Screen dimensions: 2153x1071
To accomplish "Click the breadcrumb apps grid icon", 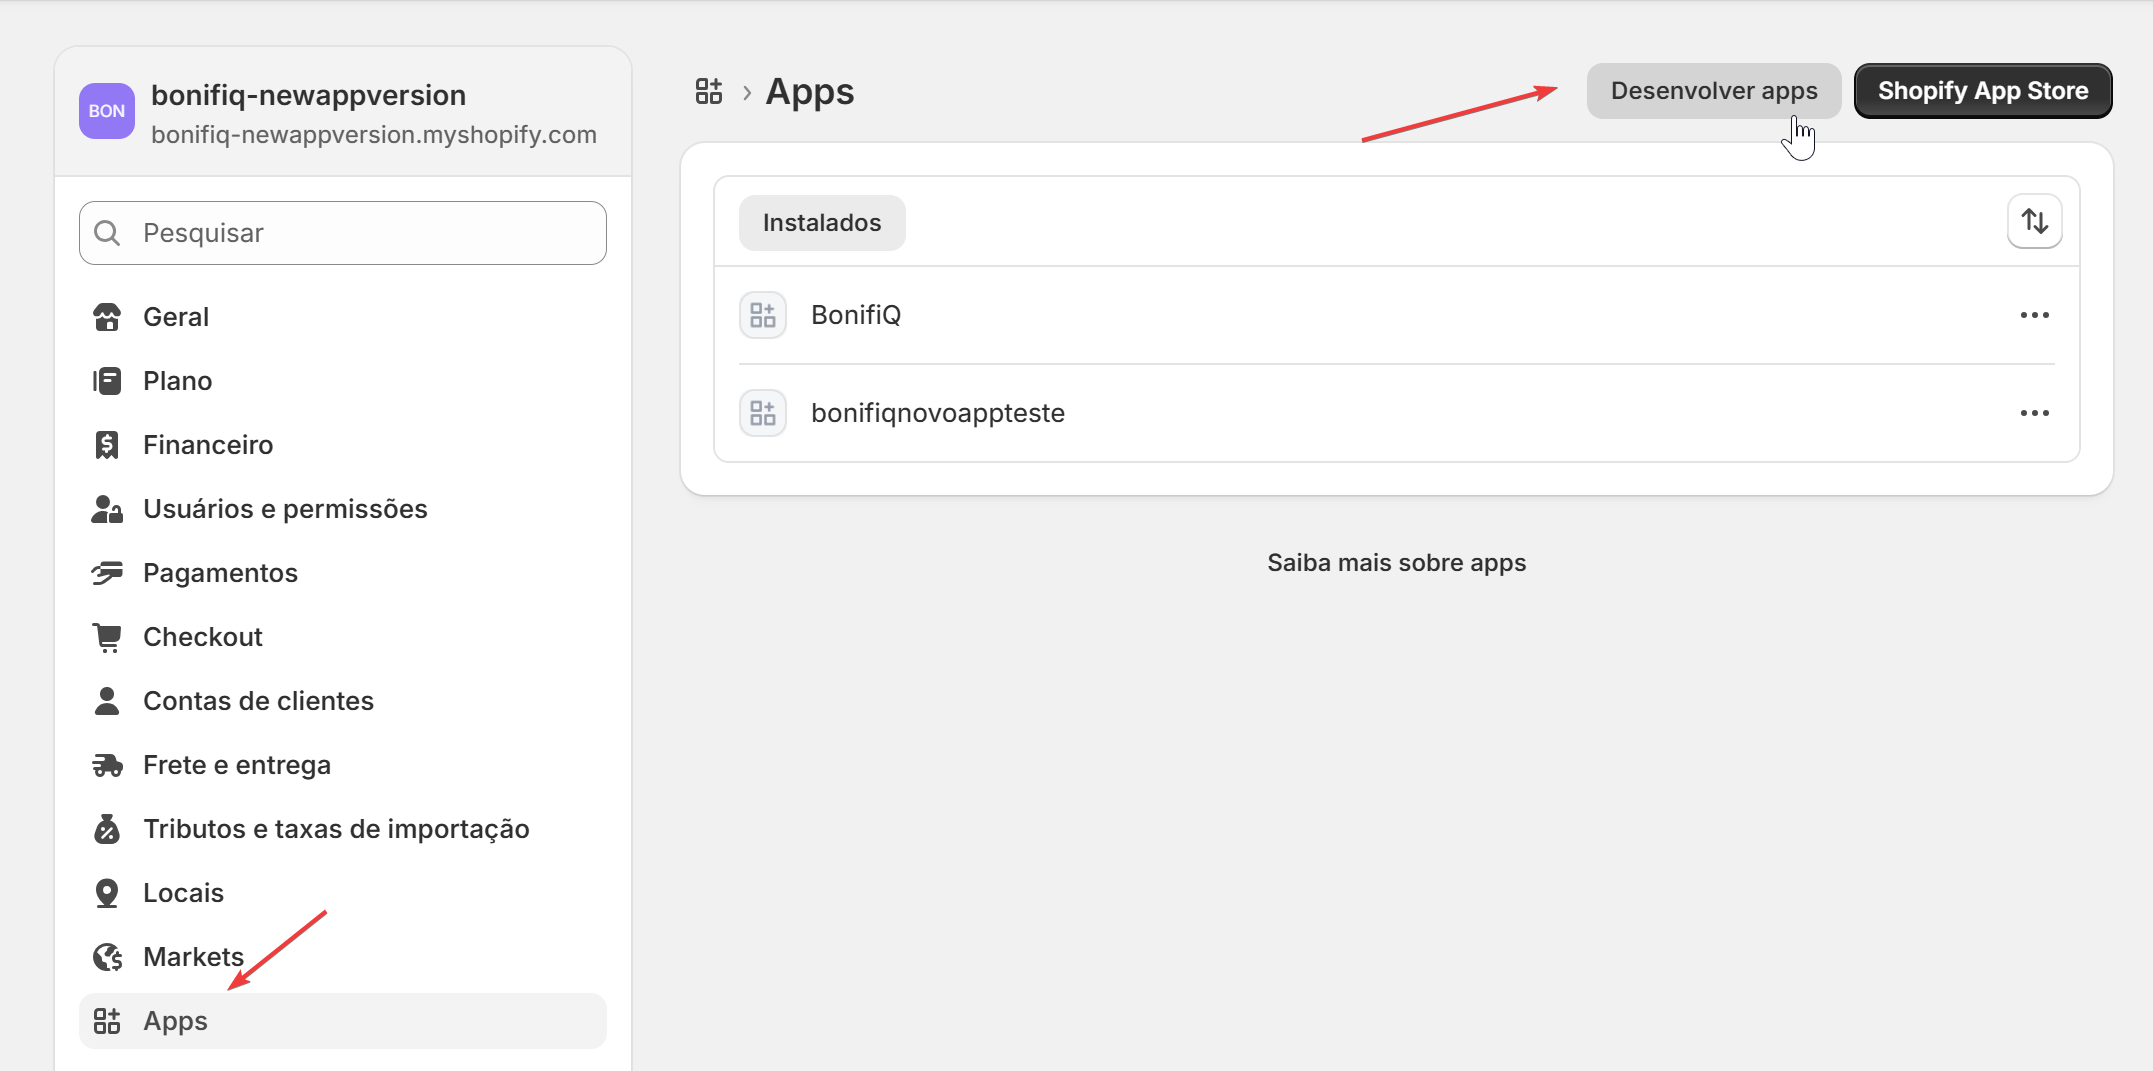I will [709, 92].
